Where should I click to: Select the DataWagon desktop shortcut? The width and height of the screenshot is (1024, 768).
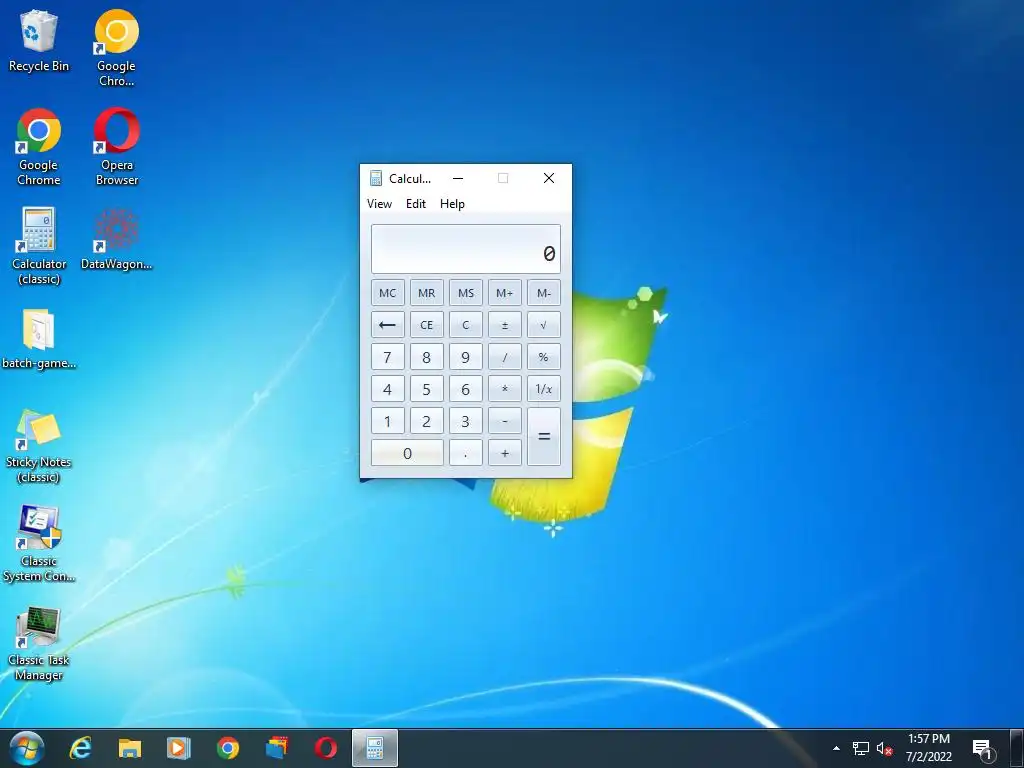[x=116, y=239]
